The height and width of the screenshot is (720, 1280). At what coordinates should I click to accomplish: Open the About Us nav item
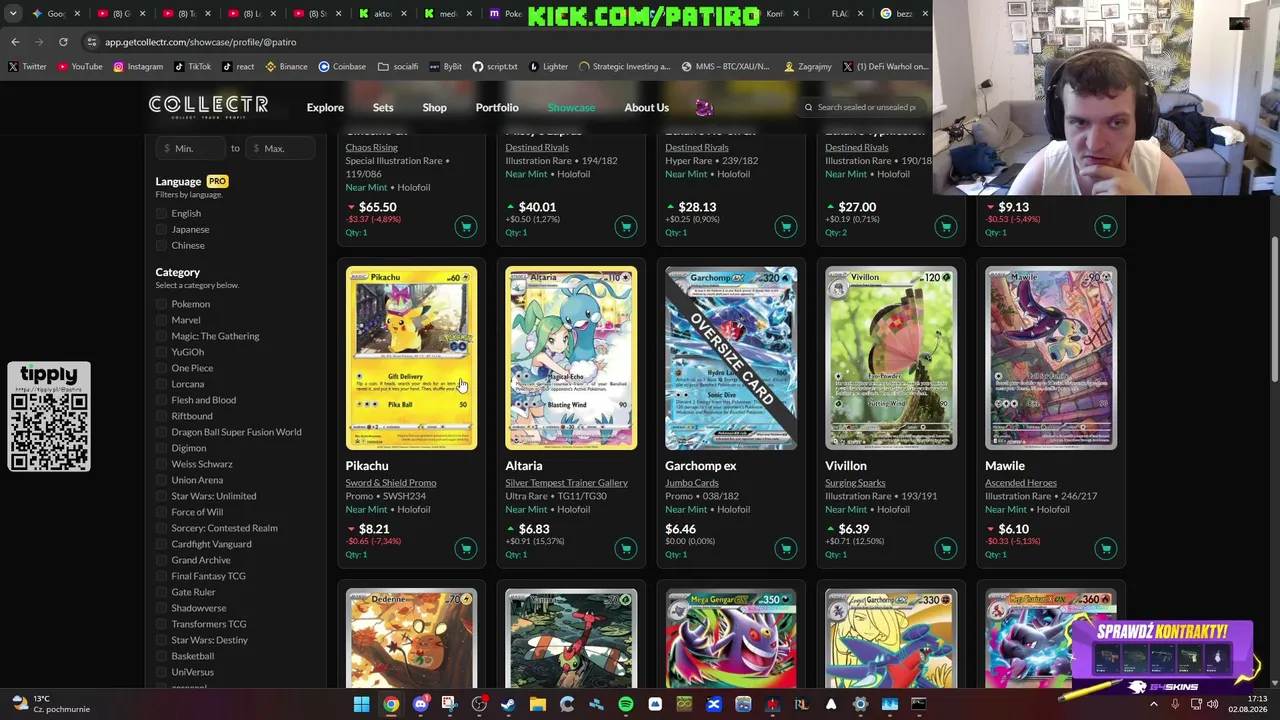[x=646, y=107]
